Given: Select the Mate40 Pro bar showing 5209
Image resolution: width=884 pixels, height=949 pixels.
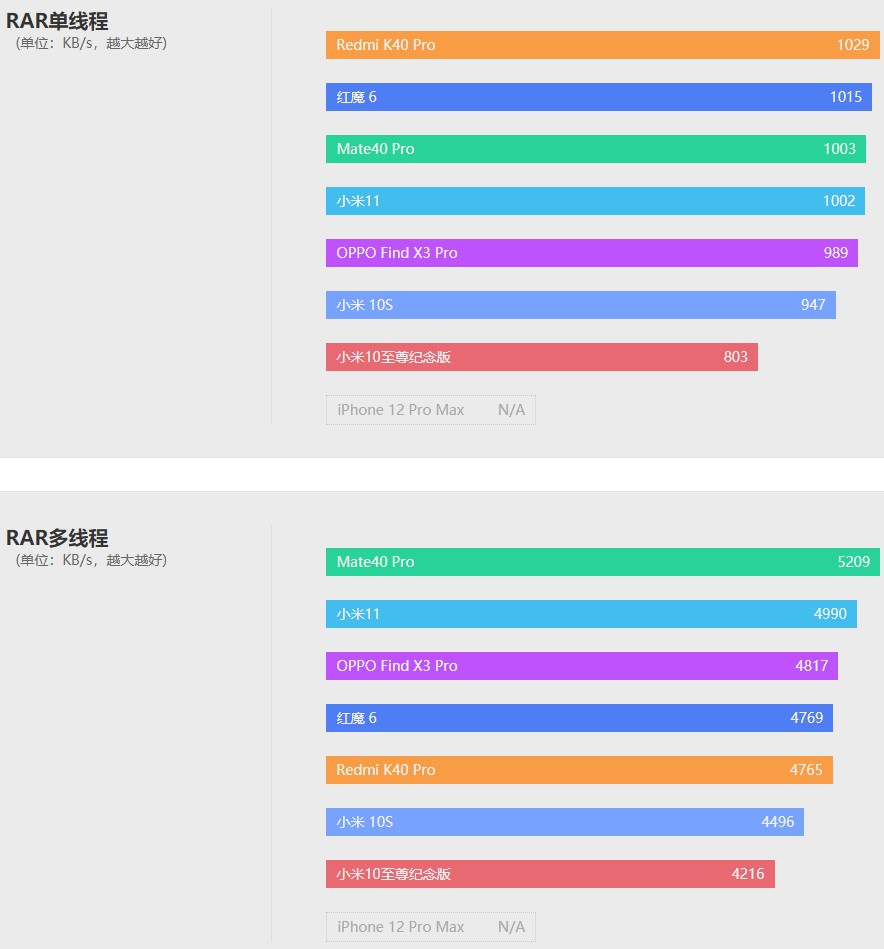Looking at the screenshot, I should coord(603,562).
